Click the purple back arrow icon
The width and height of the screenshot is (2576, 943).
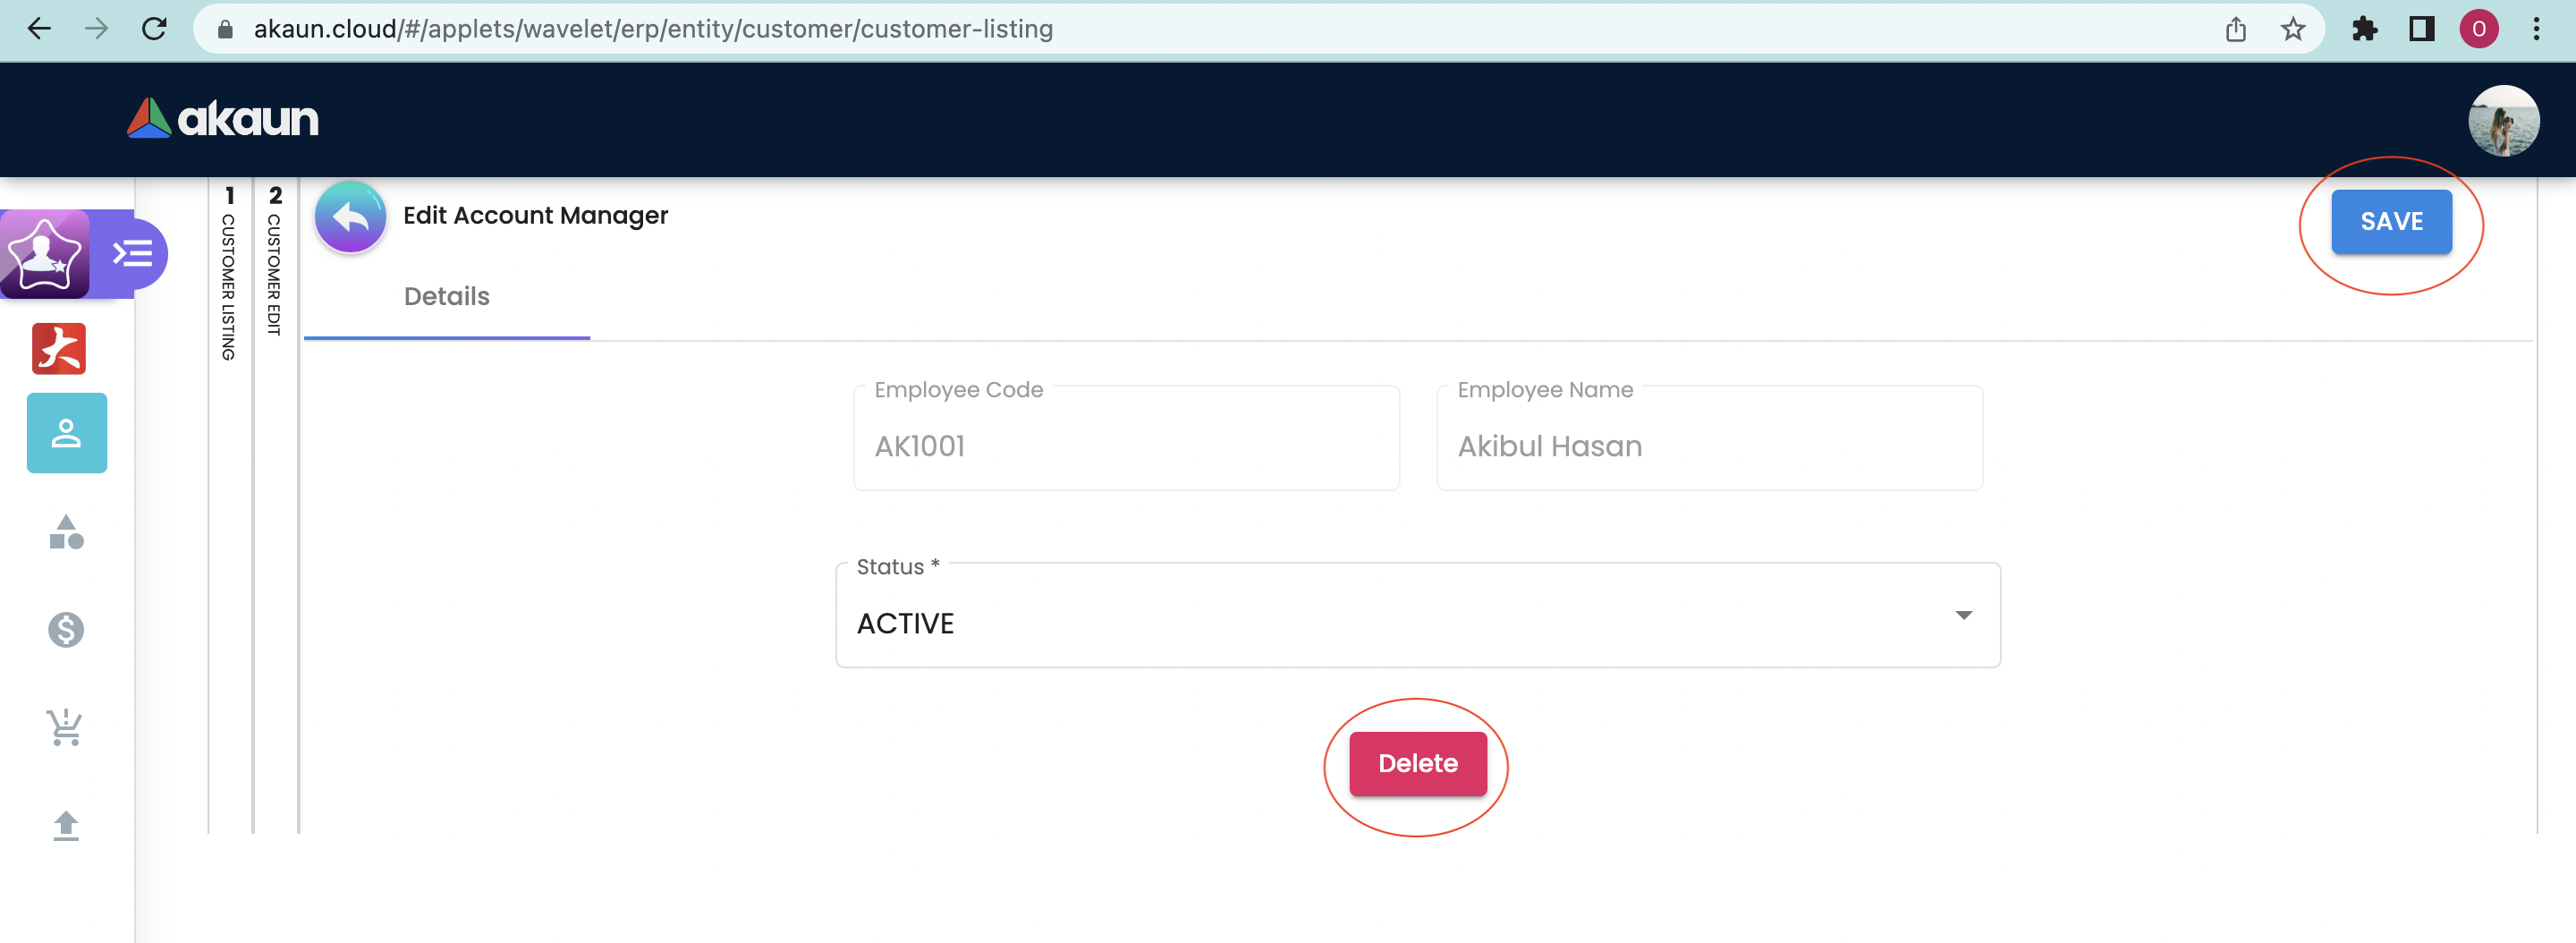350,217
